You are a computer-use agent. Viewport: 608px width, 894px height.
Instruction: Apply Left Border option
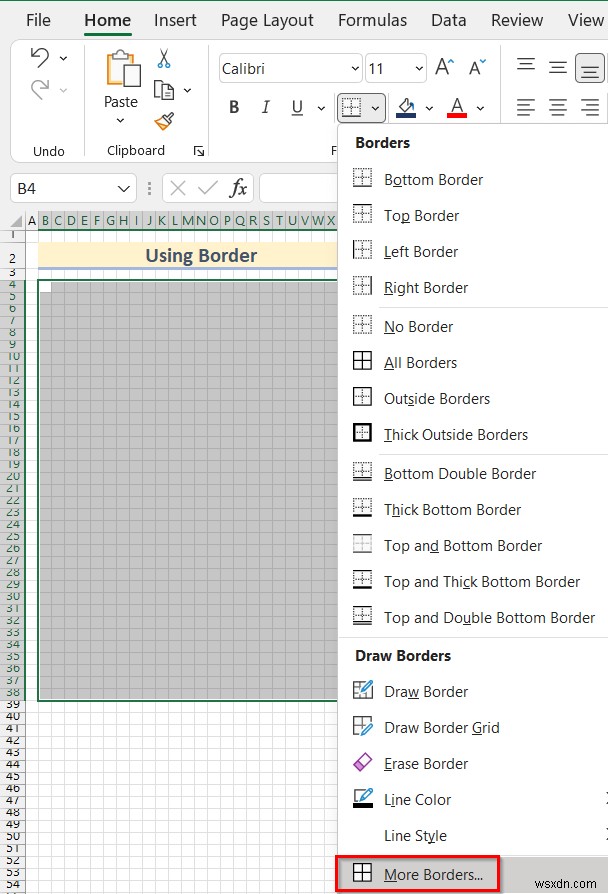coord(473,251)
